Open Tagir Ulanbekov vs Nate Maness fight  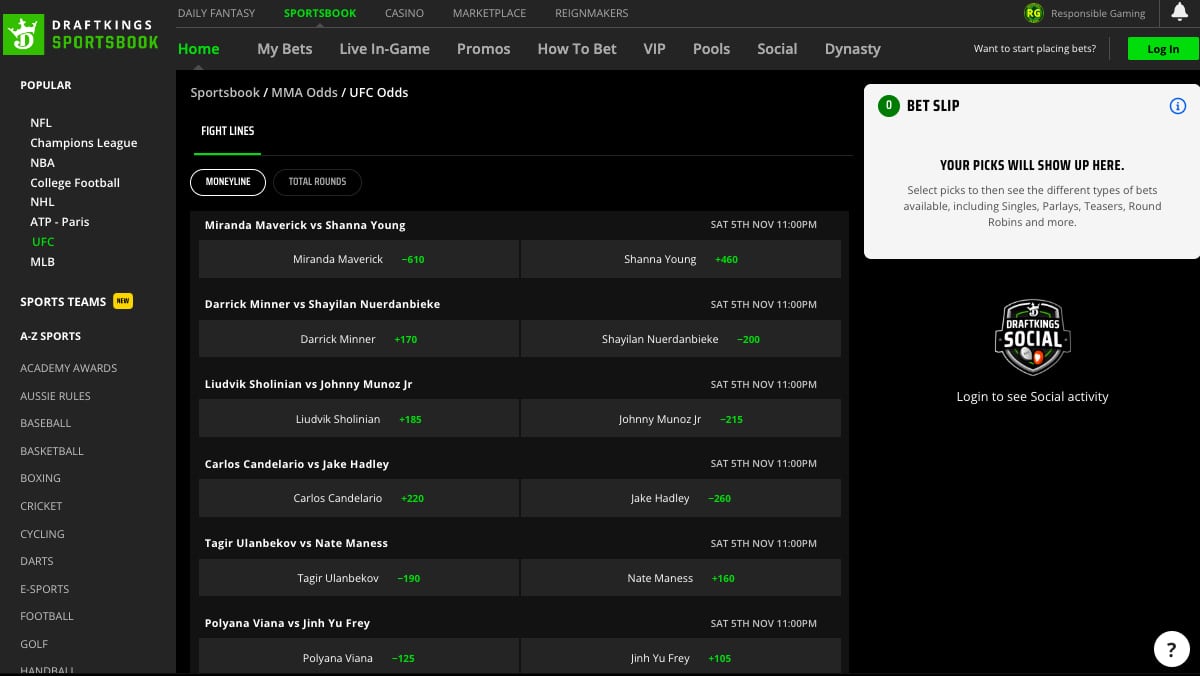pos(296,543)
